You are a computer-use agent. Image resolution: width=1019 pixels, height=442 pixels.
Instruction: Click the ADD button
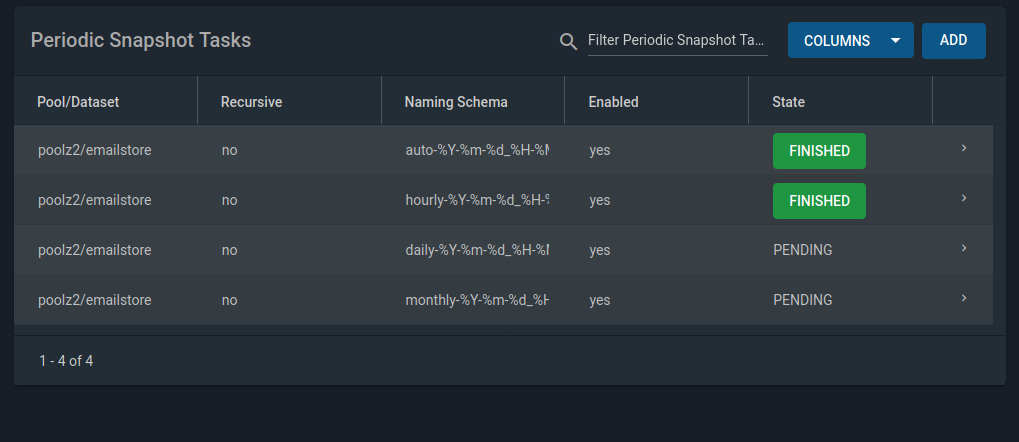[x=953, y=40]
